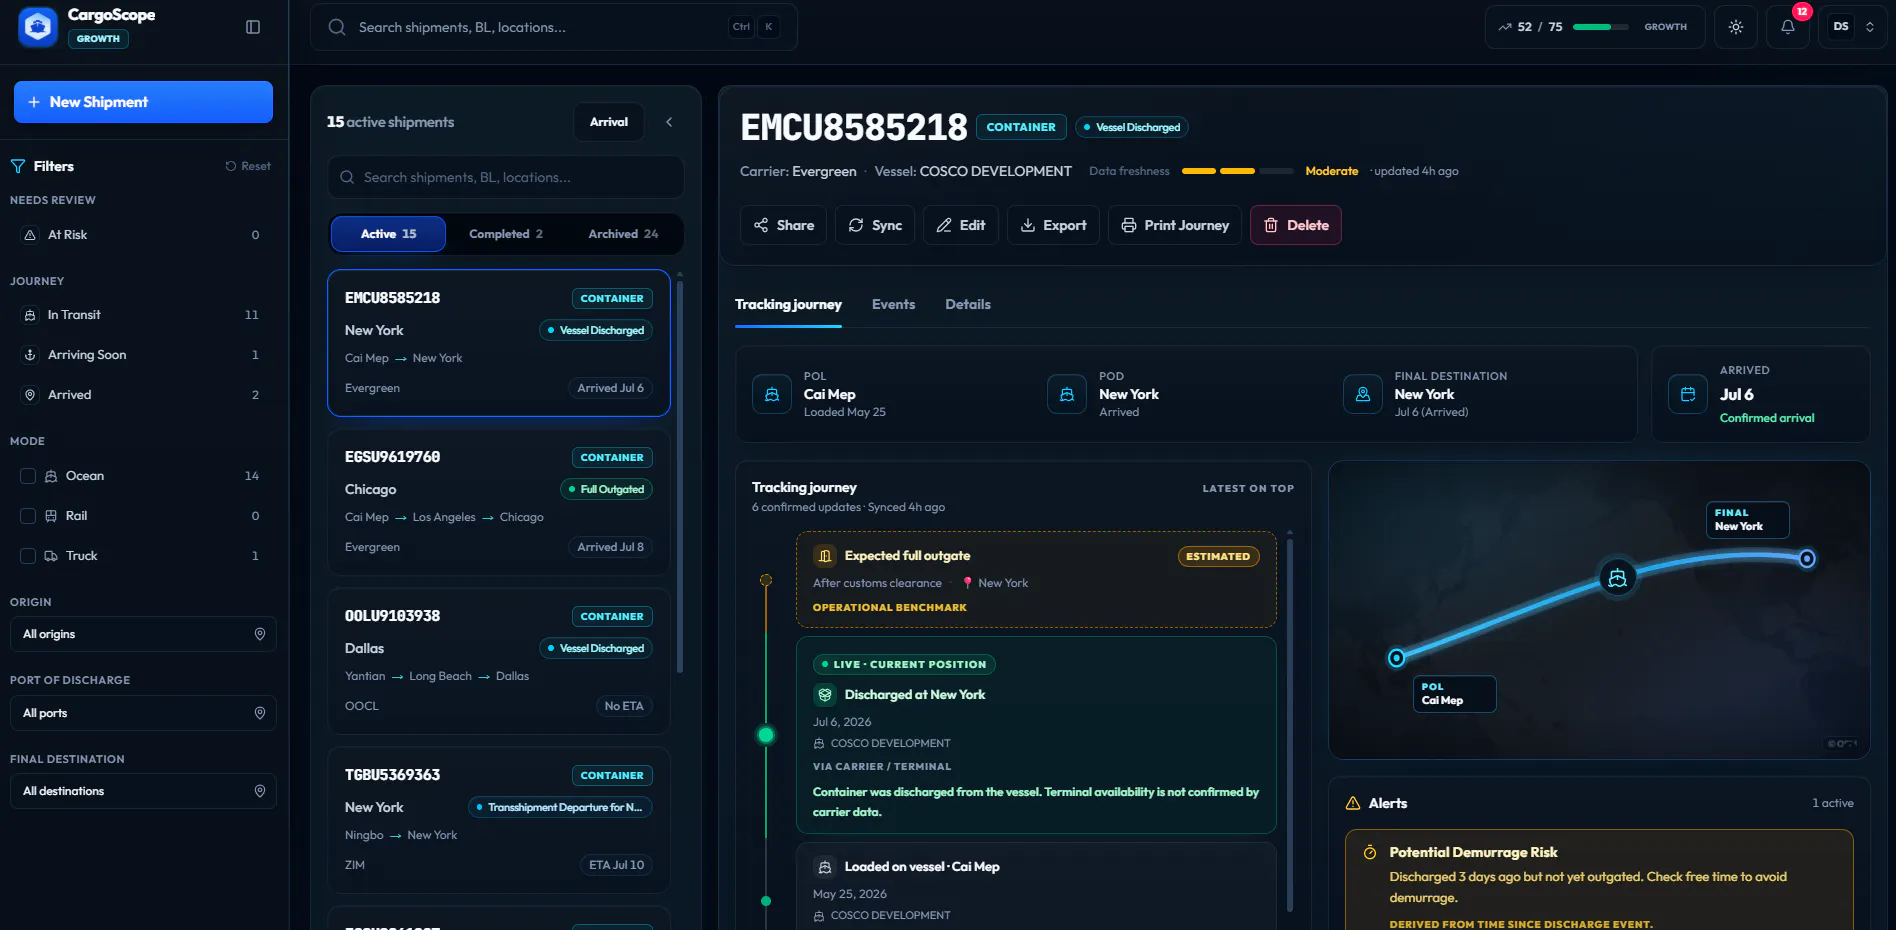Click the All origins location pin icon
The width and height of the screenshot is (1896, 930).
pyautogui.click(x=260, y=634)
